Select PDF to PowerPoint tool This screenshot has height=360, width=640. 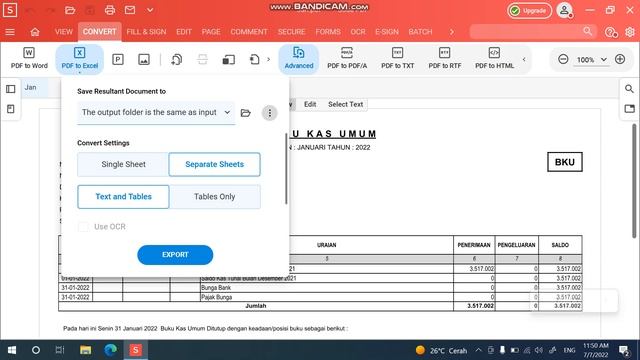118,60
